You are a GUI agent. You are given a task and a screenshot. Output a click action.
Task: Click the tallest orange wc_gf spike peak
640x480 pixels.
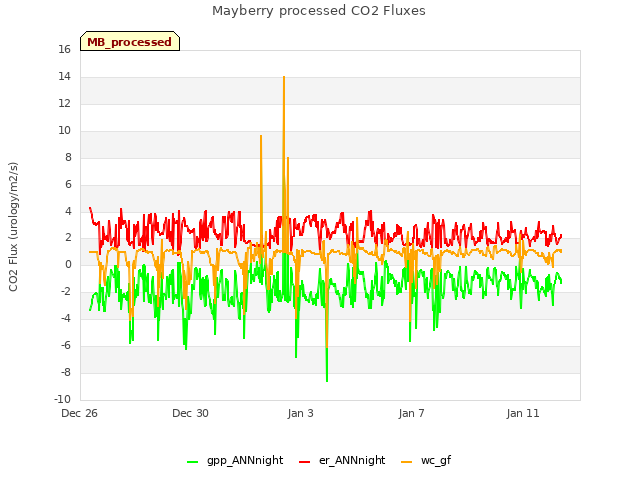click(x=284, y=77)
